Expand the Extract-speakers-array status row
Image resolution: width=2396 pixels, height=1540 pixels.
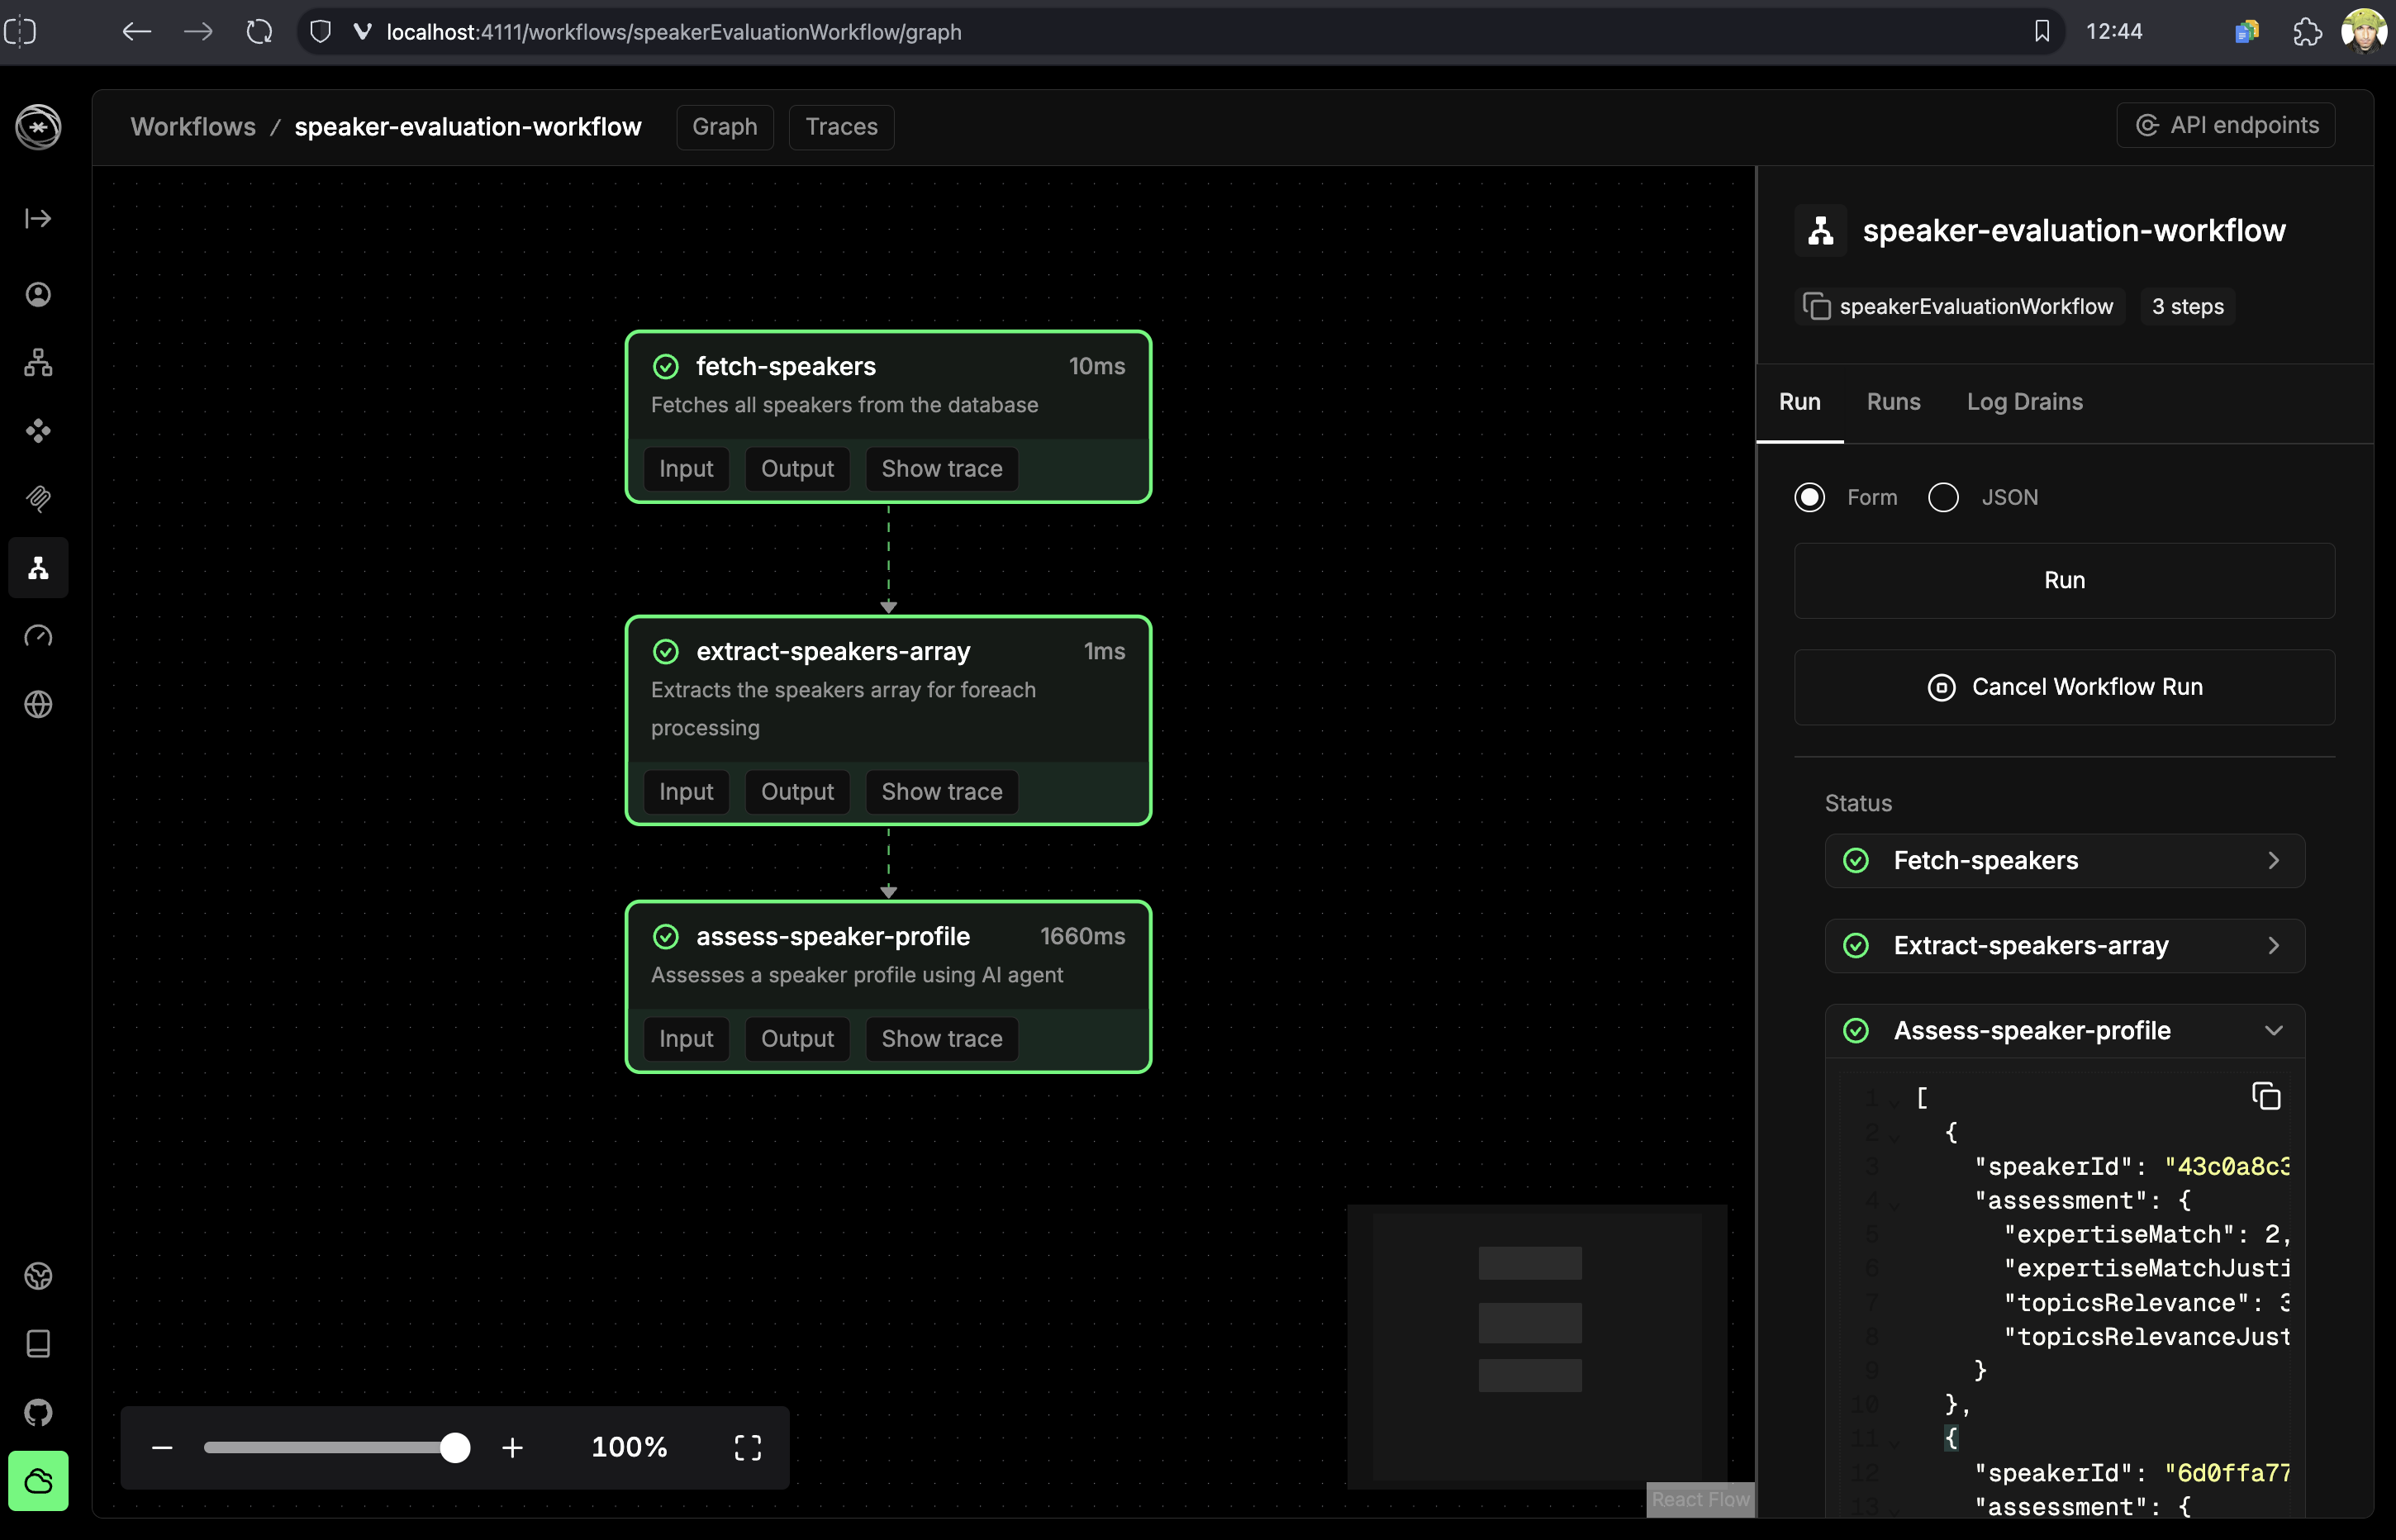coord(2273,945)
